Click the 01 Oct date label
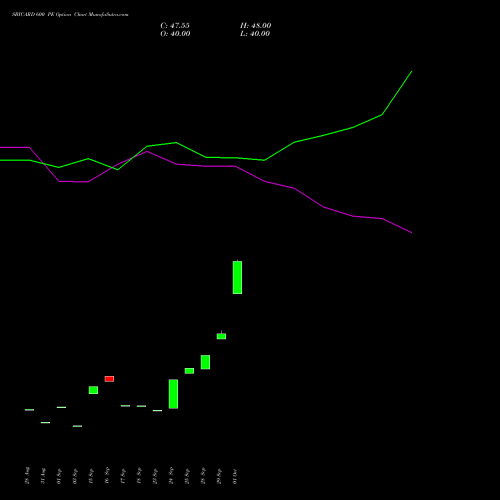 click(235, 476)
